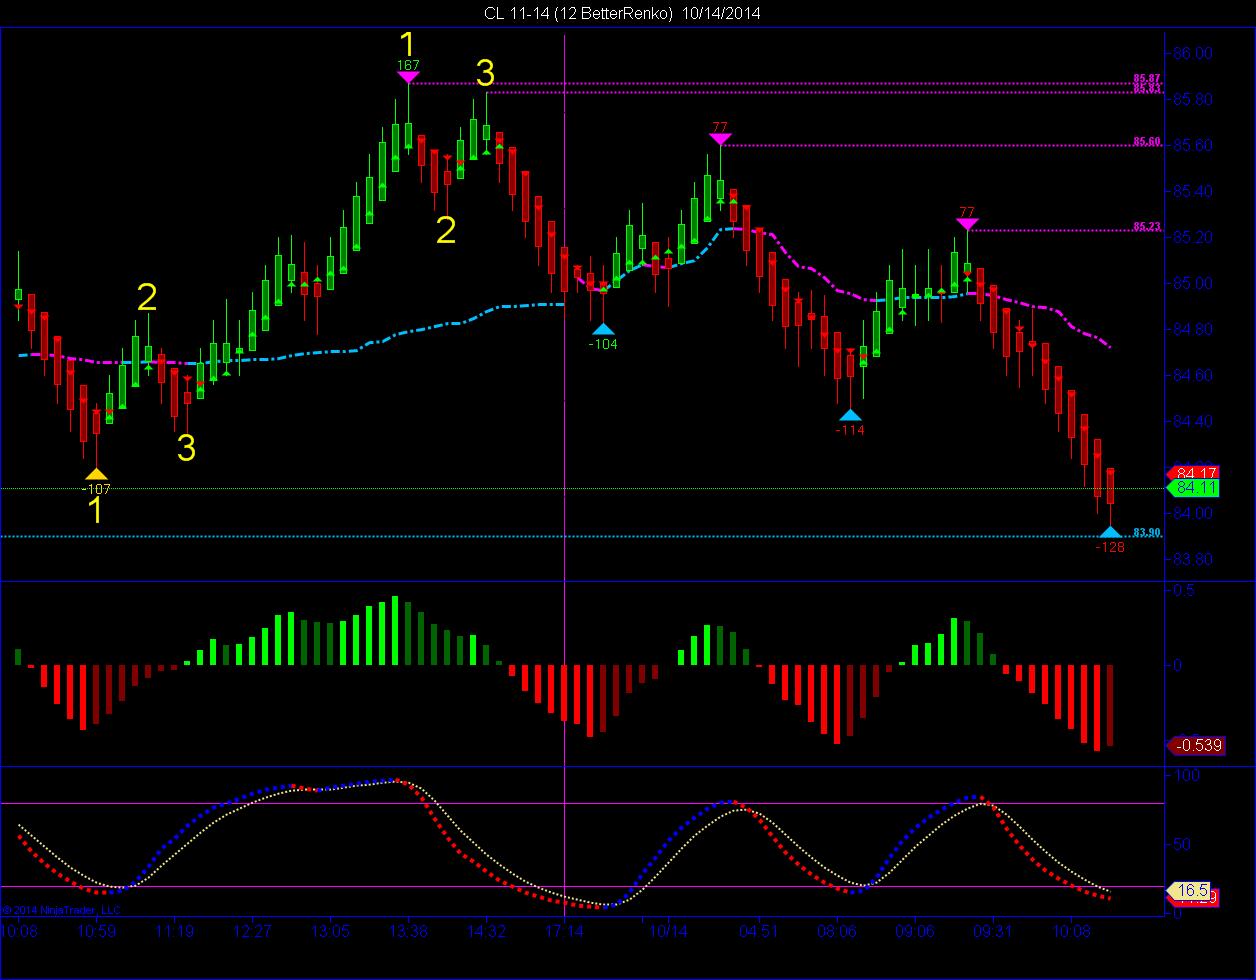Click the blue up triangle labeled -104

pos(603,329)
